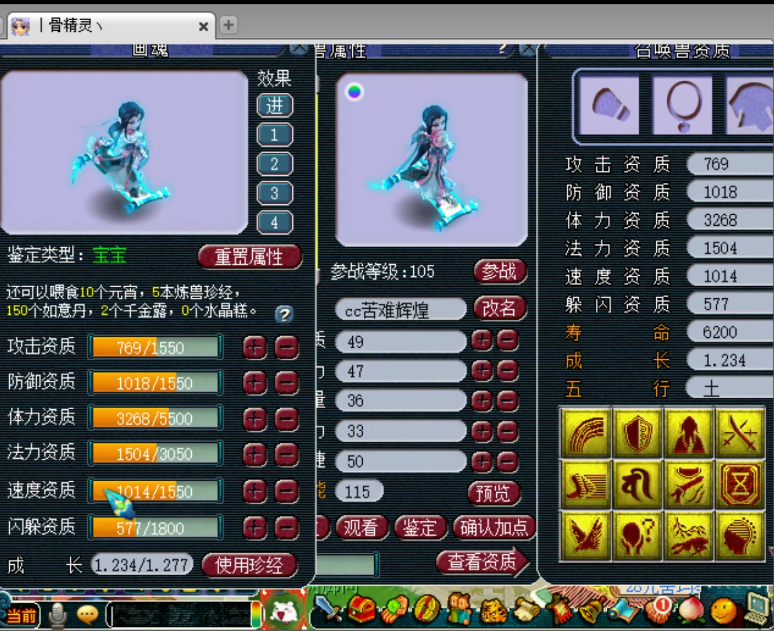Click the computer system icon
This screenshot has height=631, width=774.
tap(757, 608)
